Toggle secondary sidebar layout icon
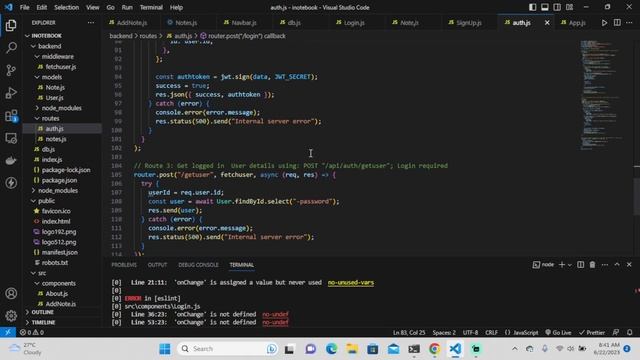The height and width of the screenshot is (360, 640). [557, 7]
